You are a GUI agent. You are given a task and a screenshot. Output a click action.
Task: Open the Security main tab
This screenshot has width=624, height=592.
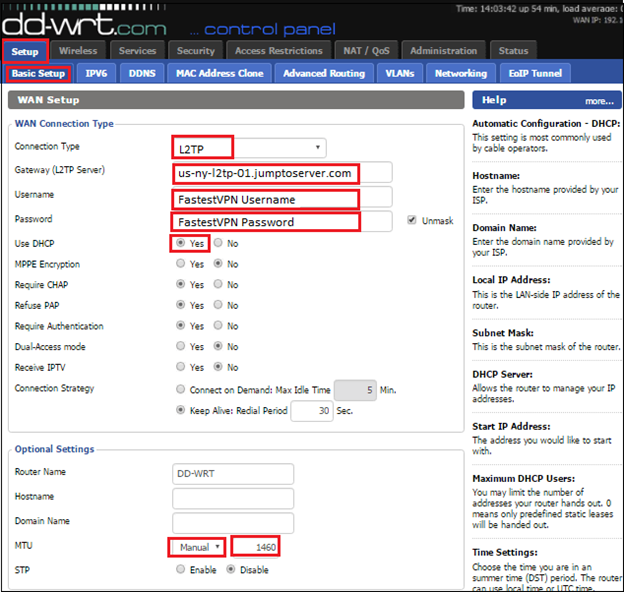click(x=195, y=51)
